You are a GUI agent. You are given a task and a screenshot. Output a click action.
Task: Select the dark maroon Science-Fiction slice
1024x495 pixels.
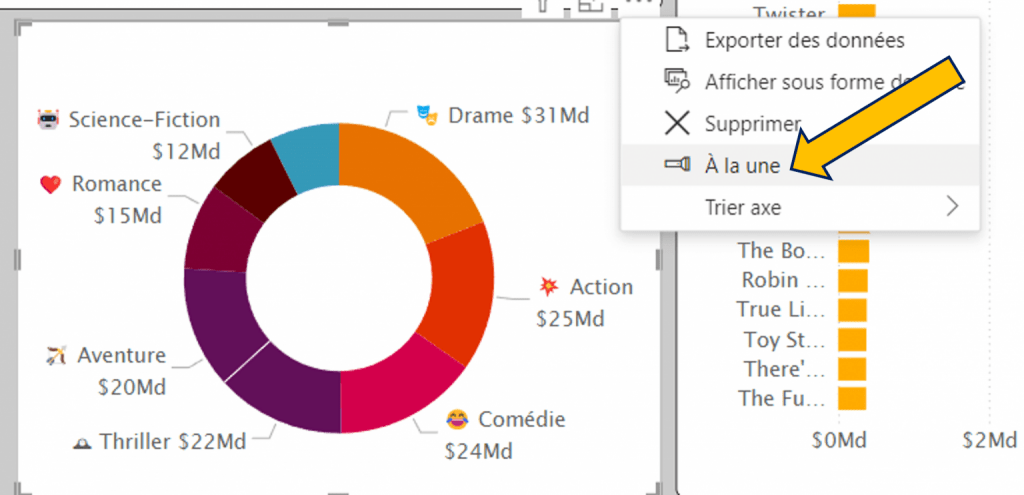258,178
